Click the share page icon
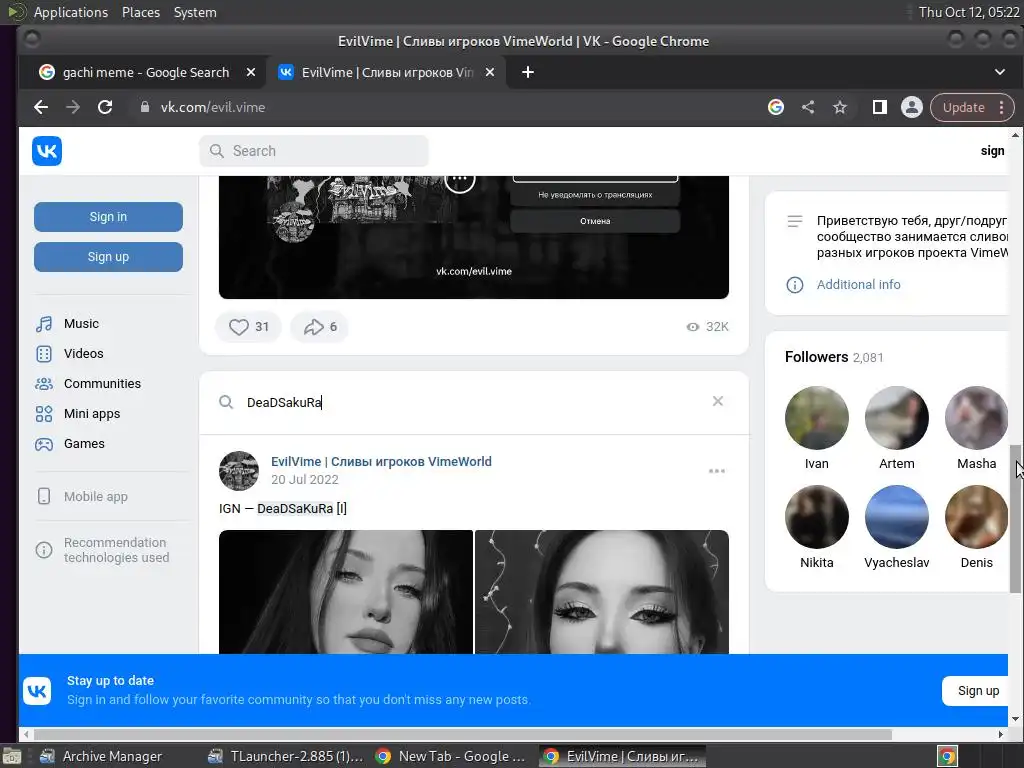Image resolution: width=1024 pixels, height=768 pixels. tap(808, 107)
